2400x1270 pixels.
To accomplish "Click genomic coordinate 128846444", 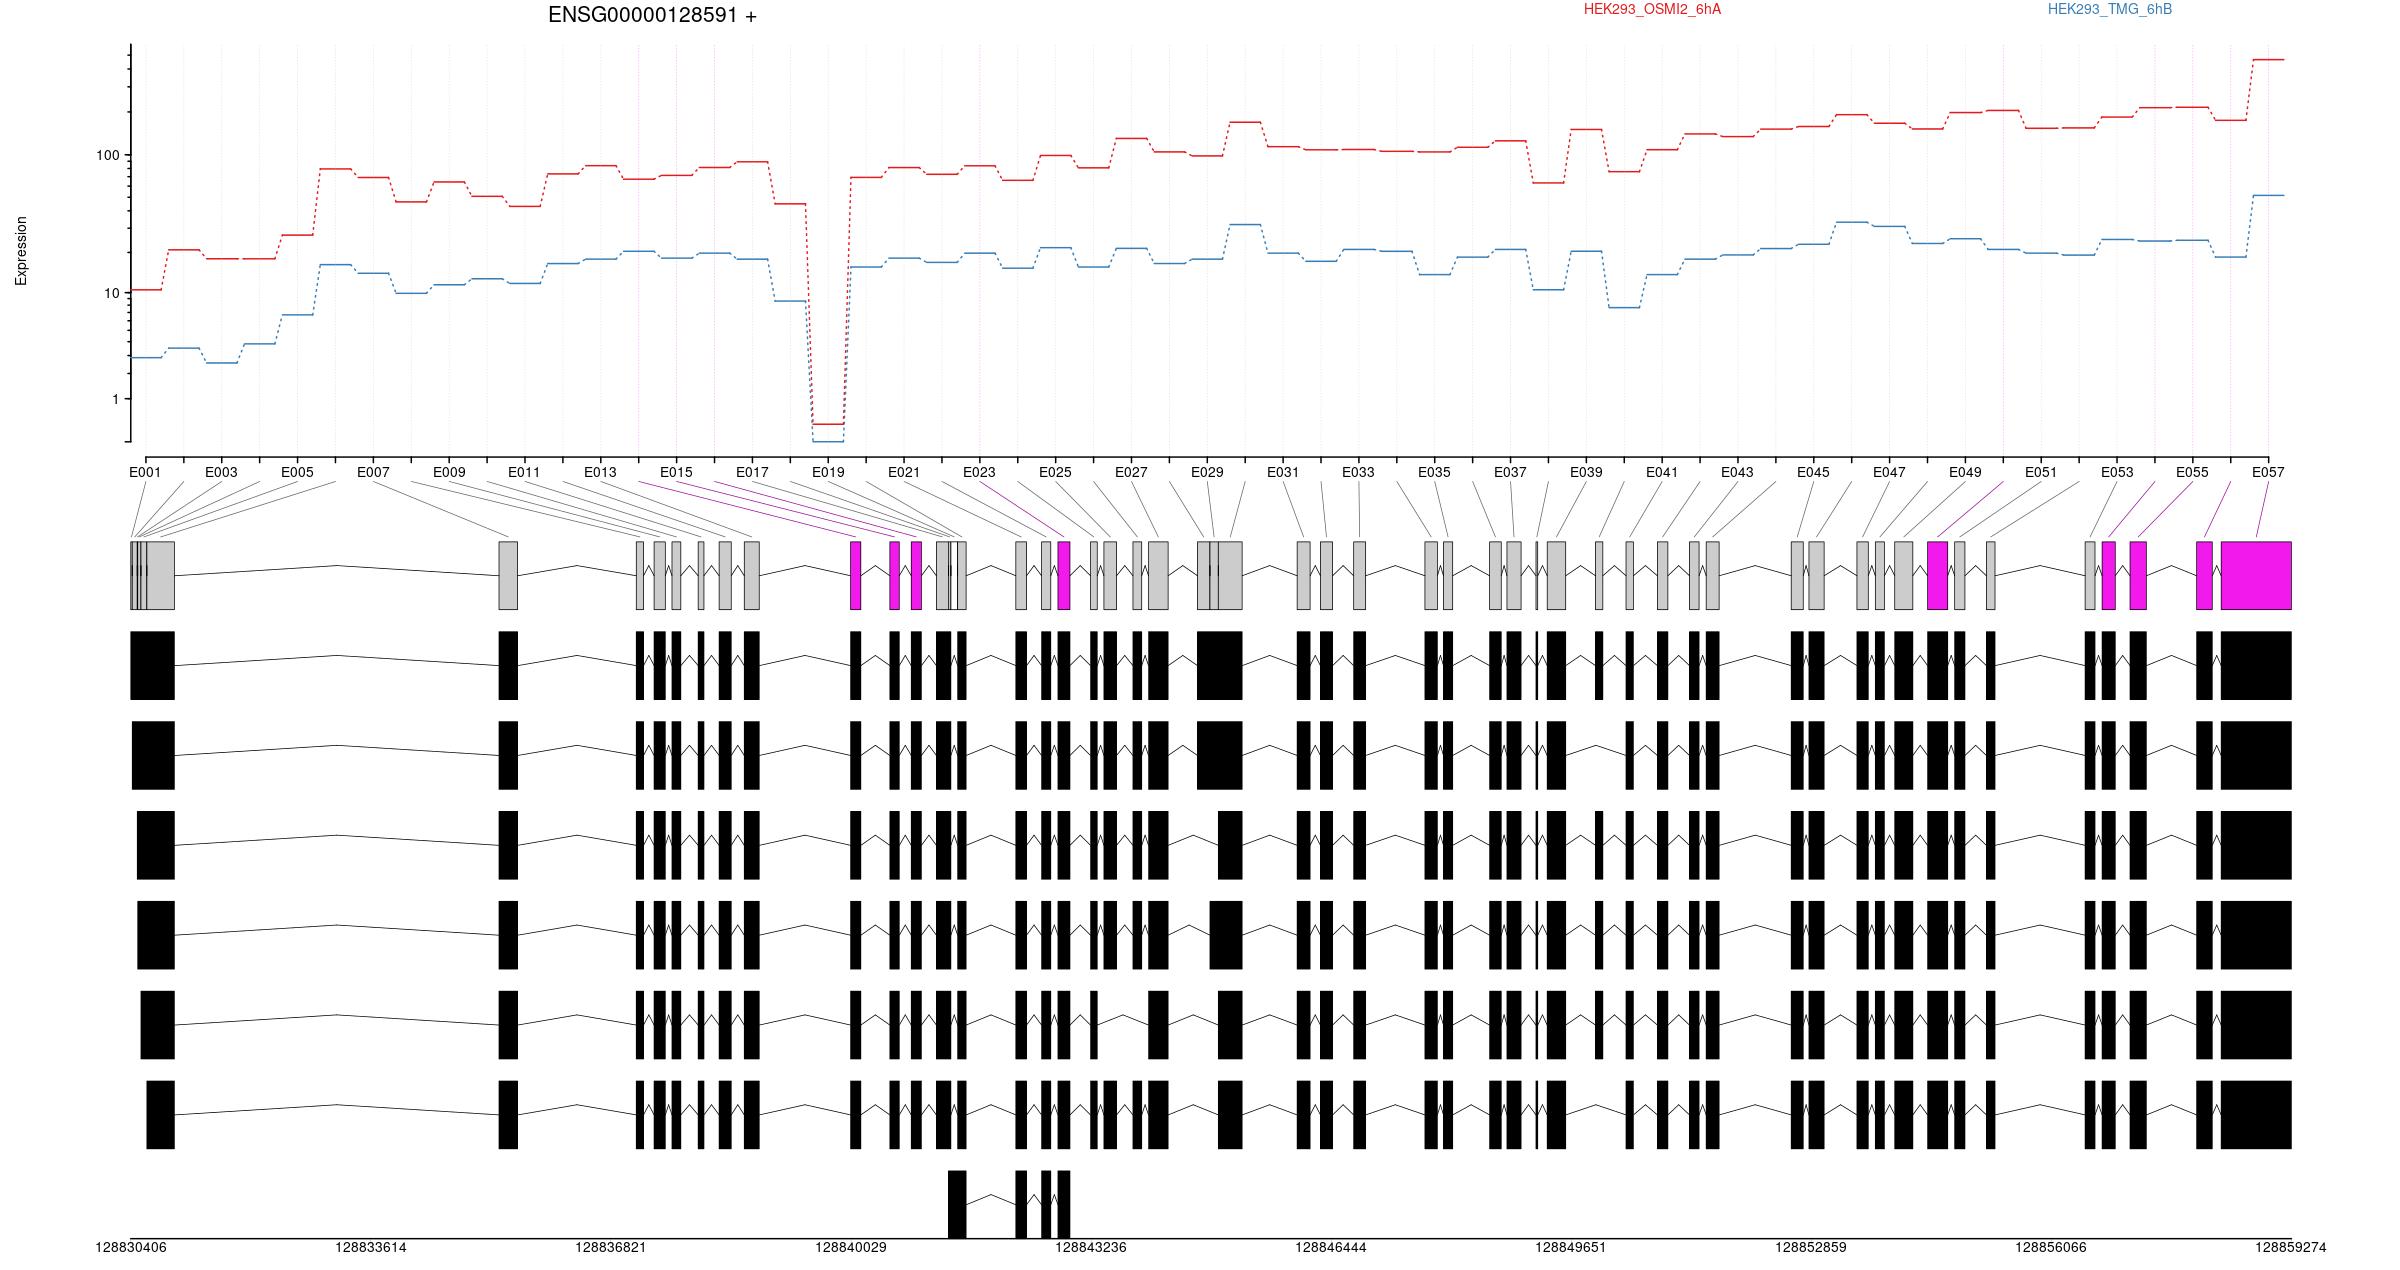I will coord(1331,1247).
